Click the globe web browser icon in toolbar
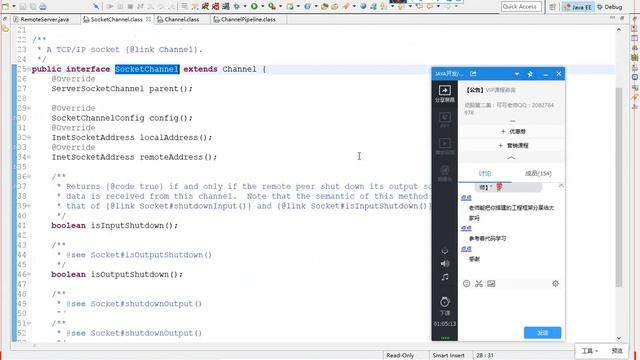The width and height of the screenshot is (640, 360). point(363,6)
